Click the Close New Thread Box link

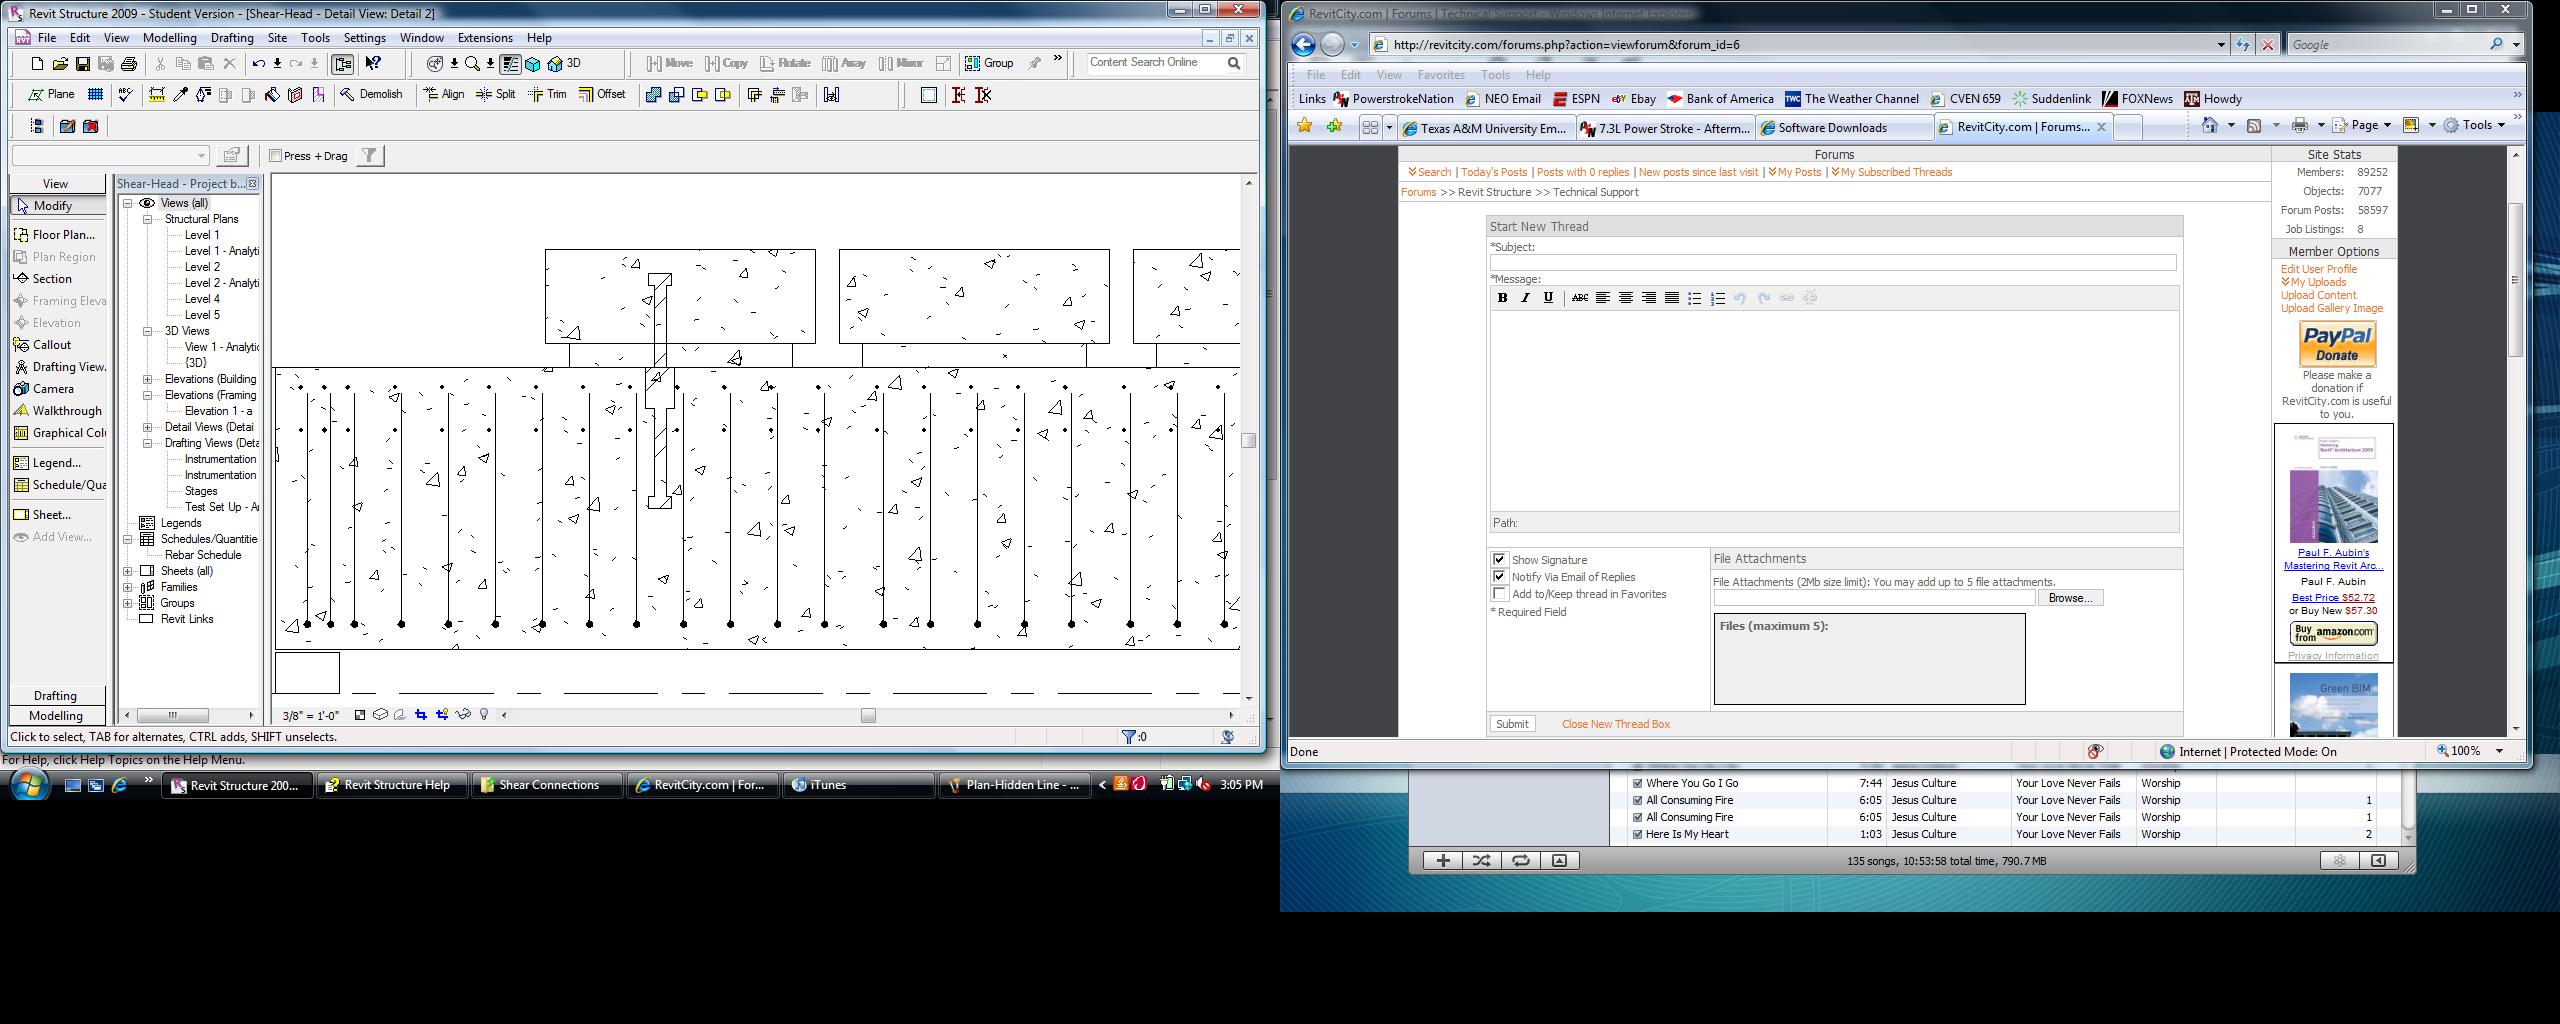[1616, 724]
